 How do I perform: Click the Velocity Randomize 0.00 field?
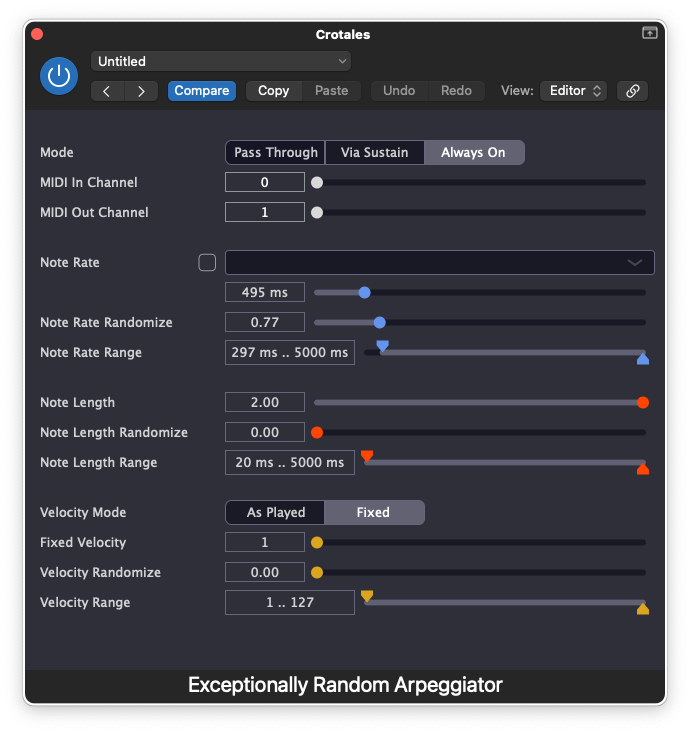tap(265, 572)
